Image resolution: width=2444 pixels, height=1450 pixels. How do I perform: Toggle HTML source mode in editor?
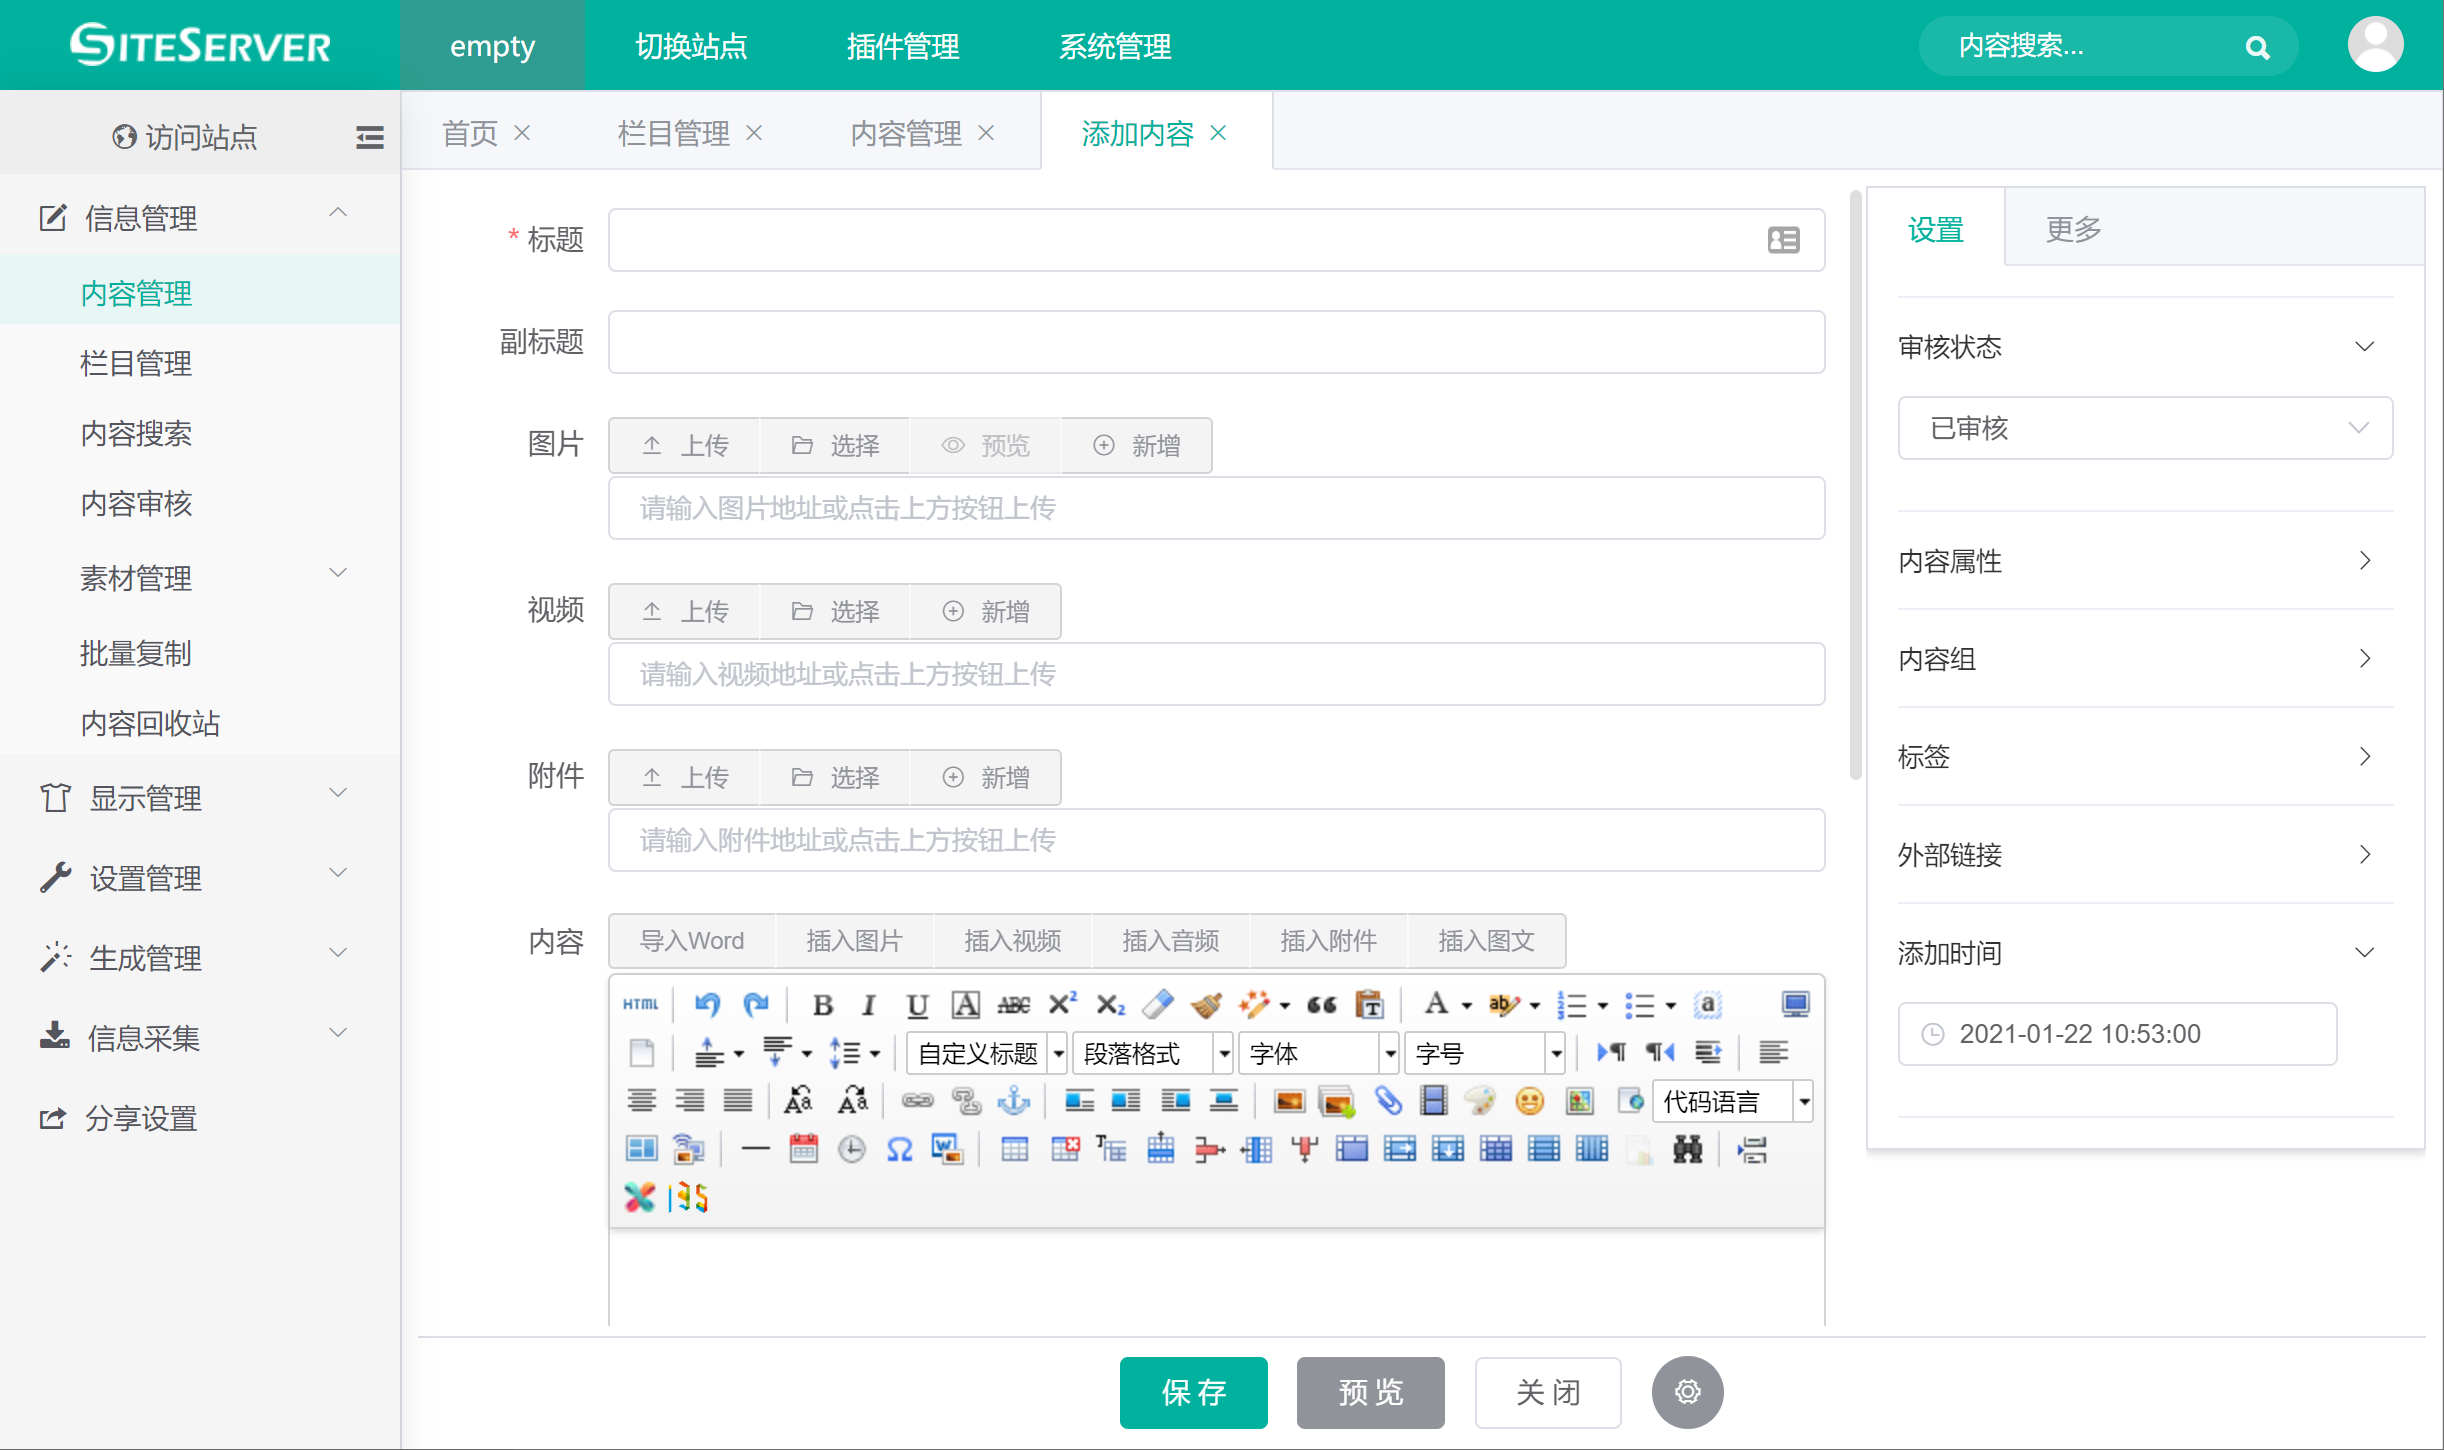tap(640, 1004)
